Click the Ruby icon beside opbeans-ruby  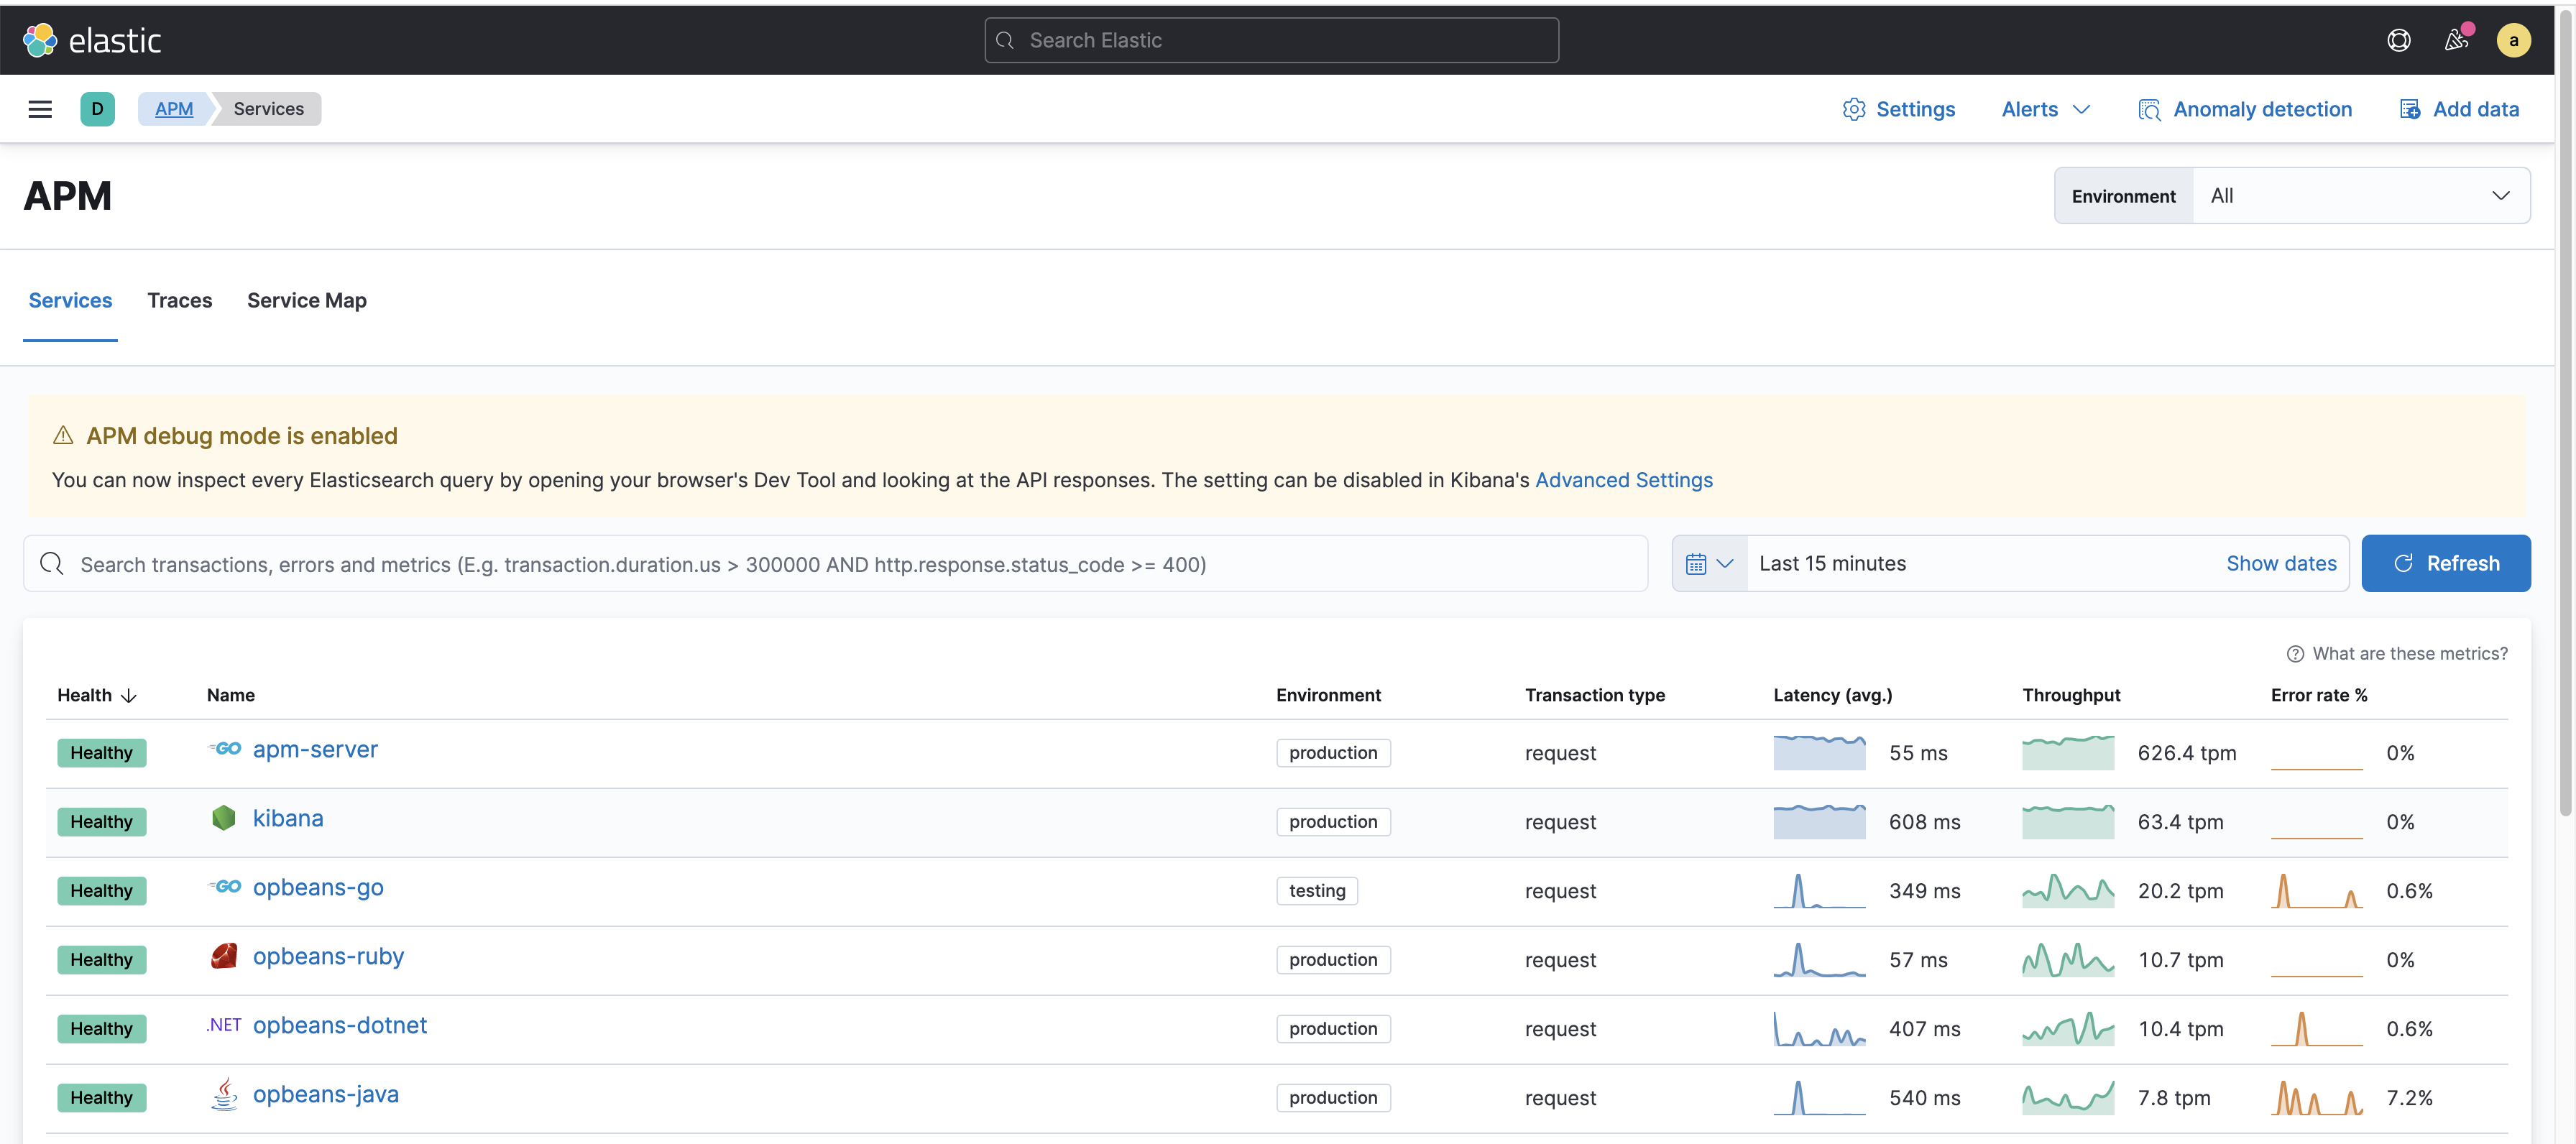[224, 957]
